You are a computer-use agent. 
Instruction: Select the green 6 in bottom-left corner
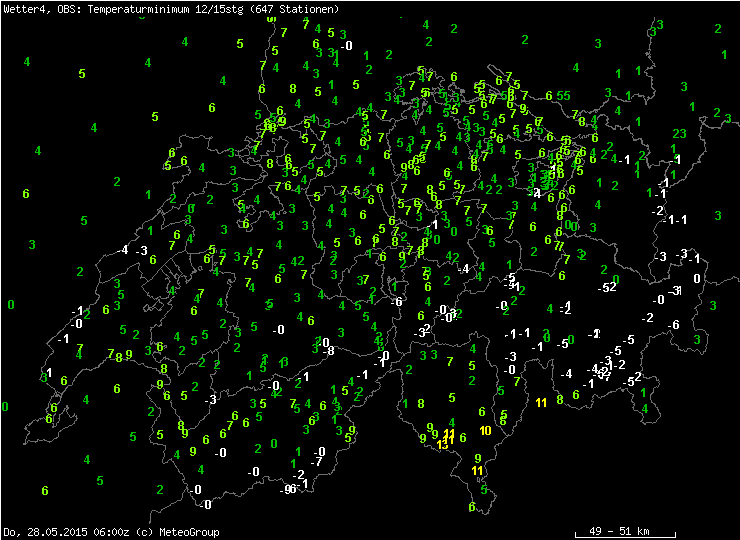pyautogui.click(x=45, y=491)
